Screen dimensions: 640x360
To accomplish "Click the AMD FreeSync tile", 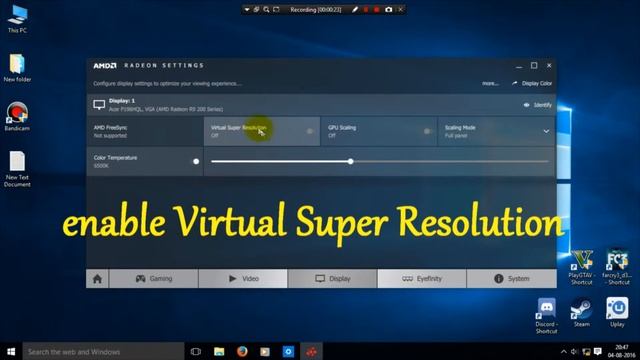I will 145,131.
